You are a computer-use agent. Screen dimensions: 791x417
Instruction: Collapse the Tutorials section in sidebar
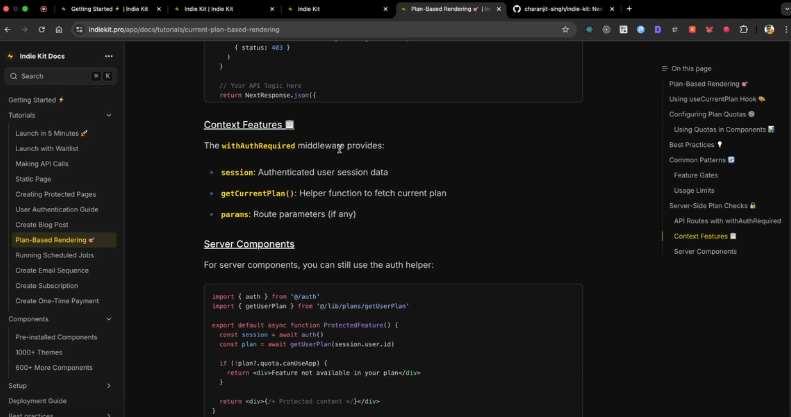coord(109,115)
